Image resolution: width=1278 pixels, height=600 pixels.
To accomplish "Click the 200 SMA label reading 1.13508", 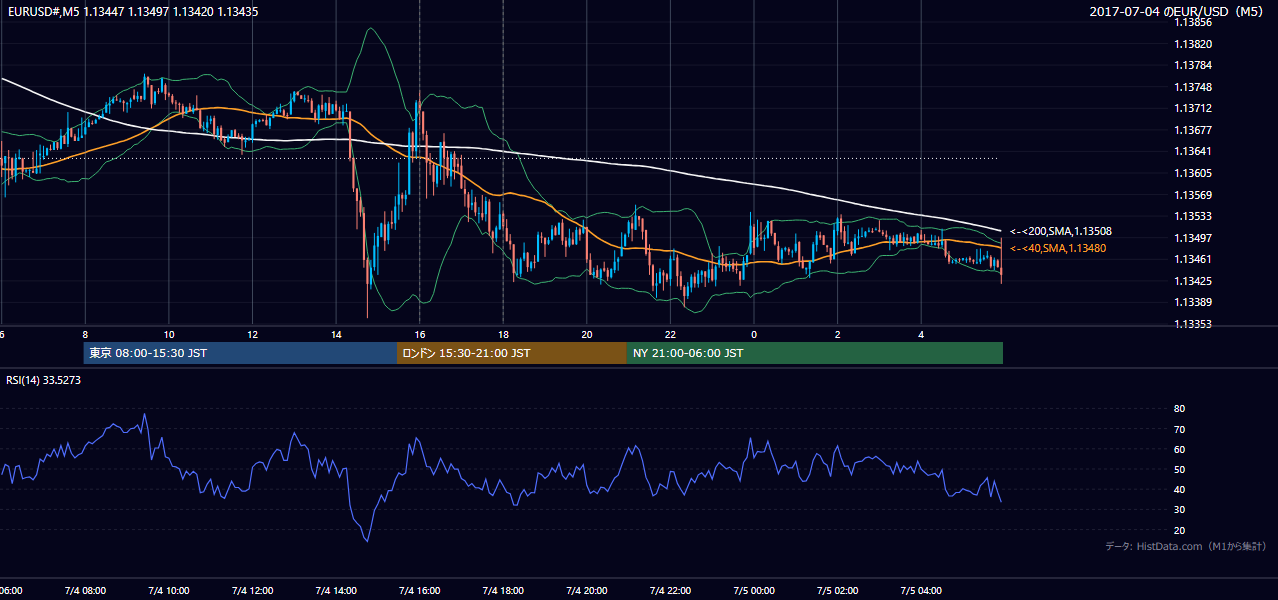I will click(1061, 231).
